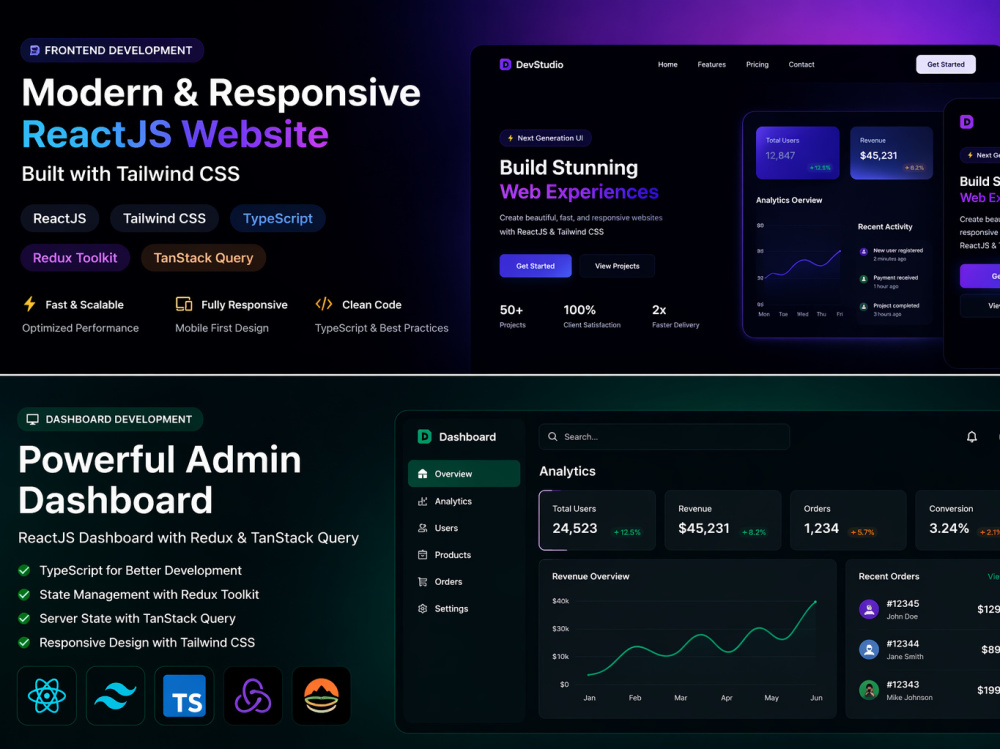The image size is (1000, 749).
Task: Click the Redux logo tile
Action: pos(253,695)
